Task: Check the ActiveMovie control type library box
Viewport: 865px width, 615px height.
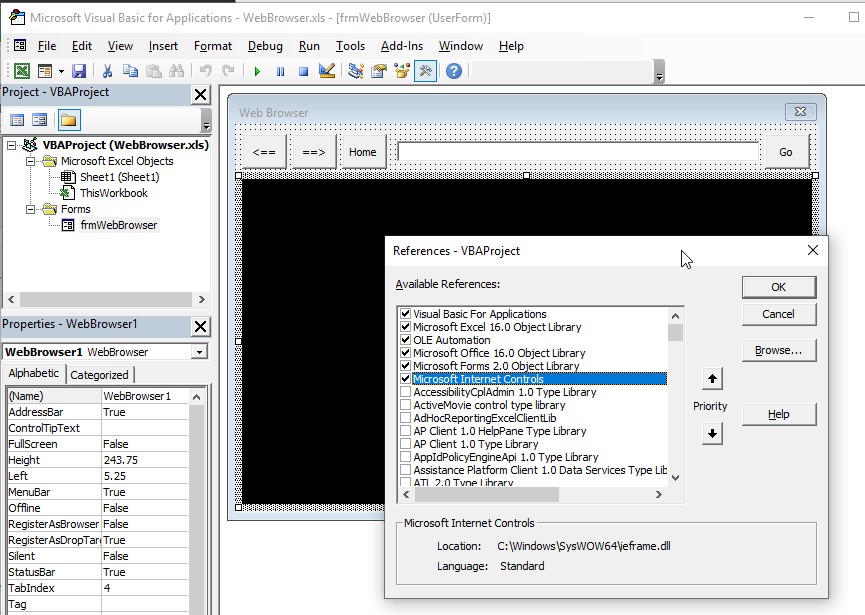Action: (x=405, y=405)
